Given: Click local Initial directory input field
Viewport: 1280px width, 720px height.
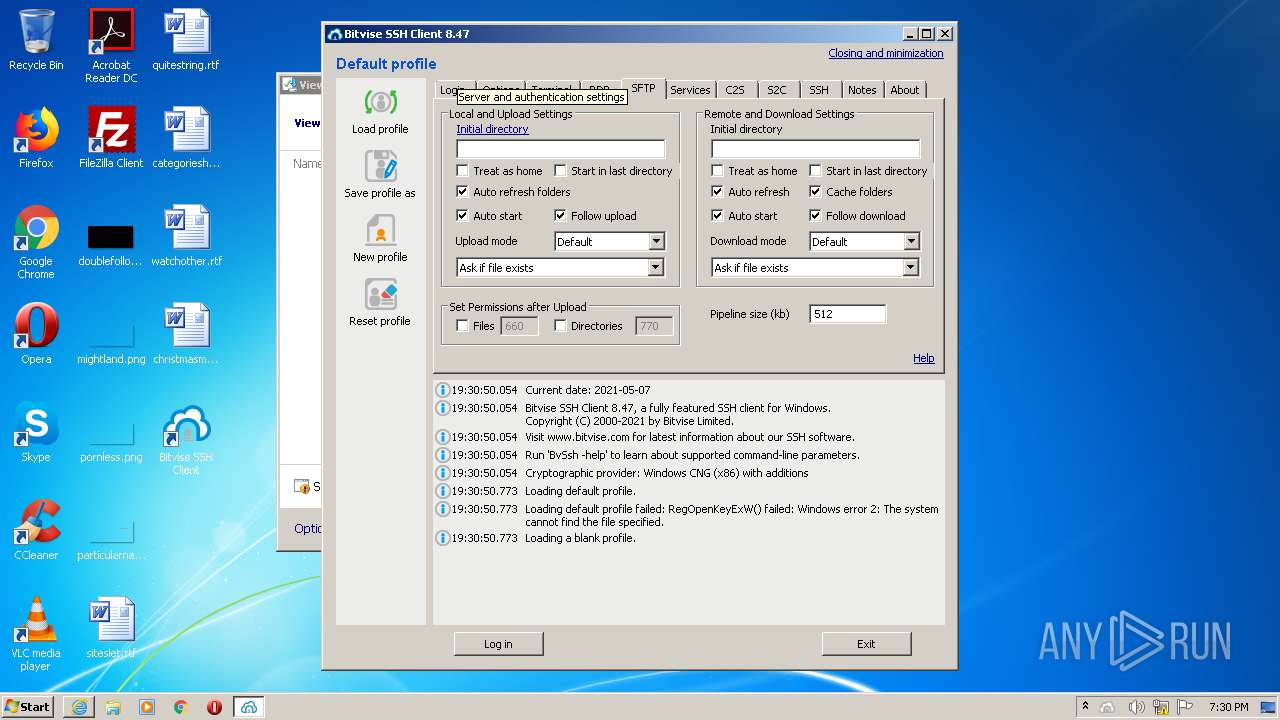Looking at the screenshot, I should (x=560, y=149).
